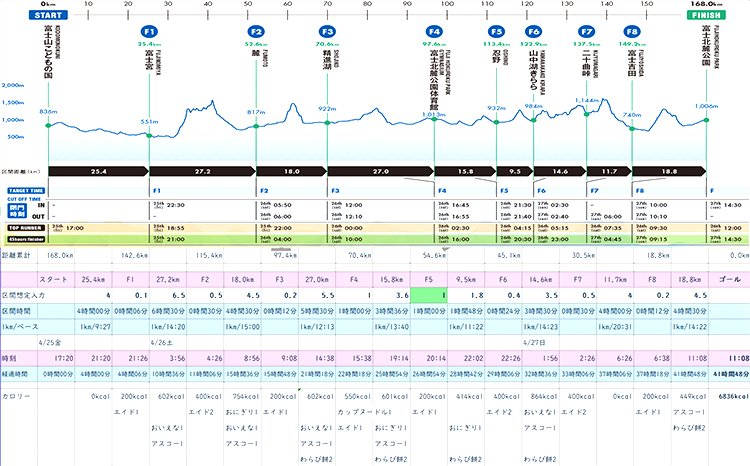
Task: Select the F3 aid station circle marker
Action: (x=327, y=32)
